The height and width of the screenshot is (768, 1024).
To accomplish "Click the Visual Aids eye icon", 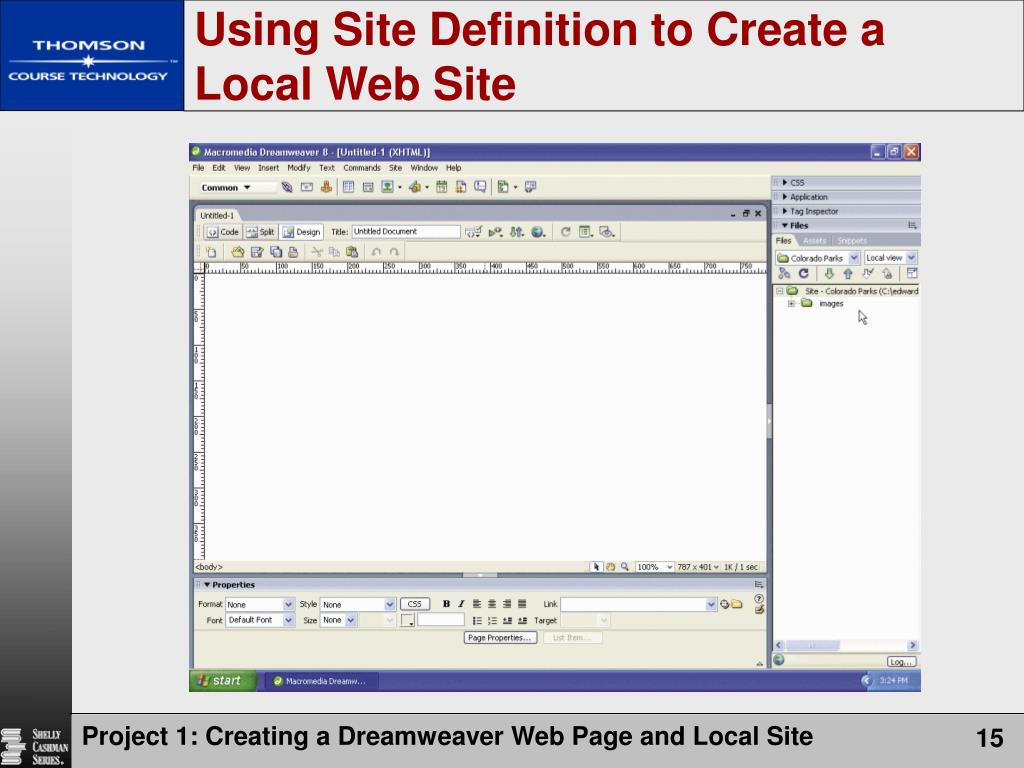I will pyautogui.click(x=607, y=232).
